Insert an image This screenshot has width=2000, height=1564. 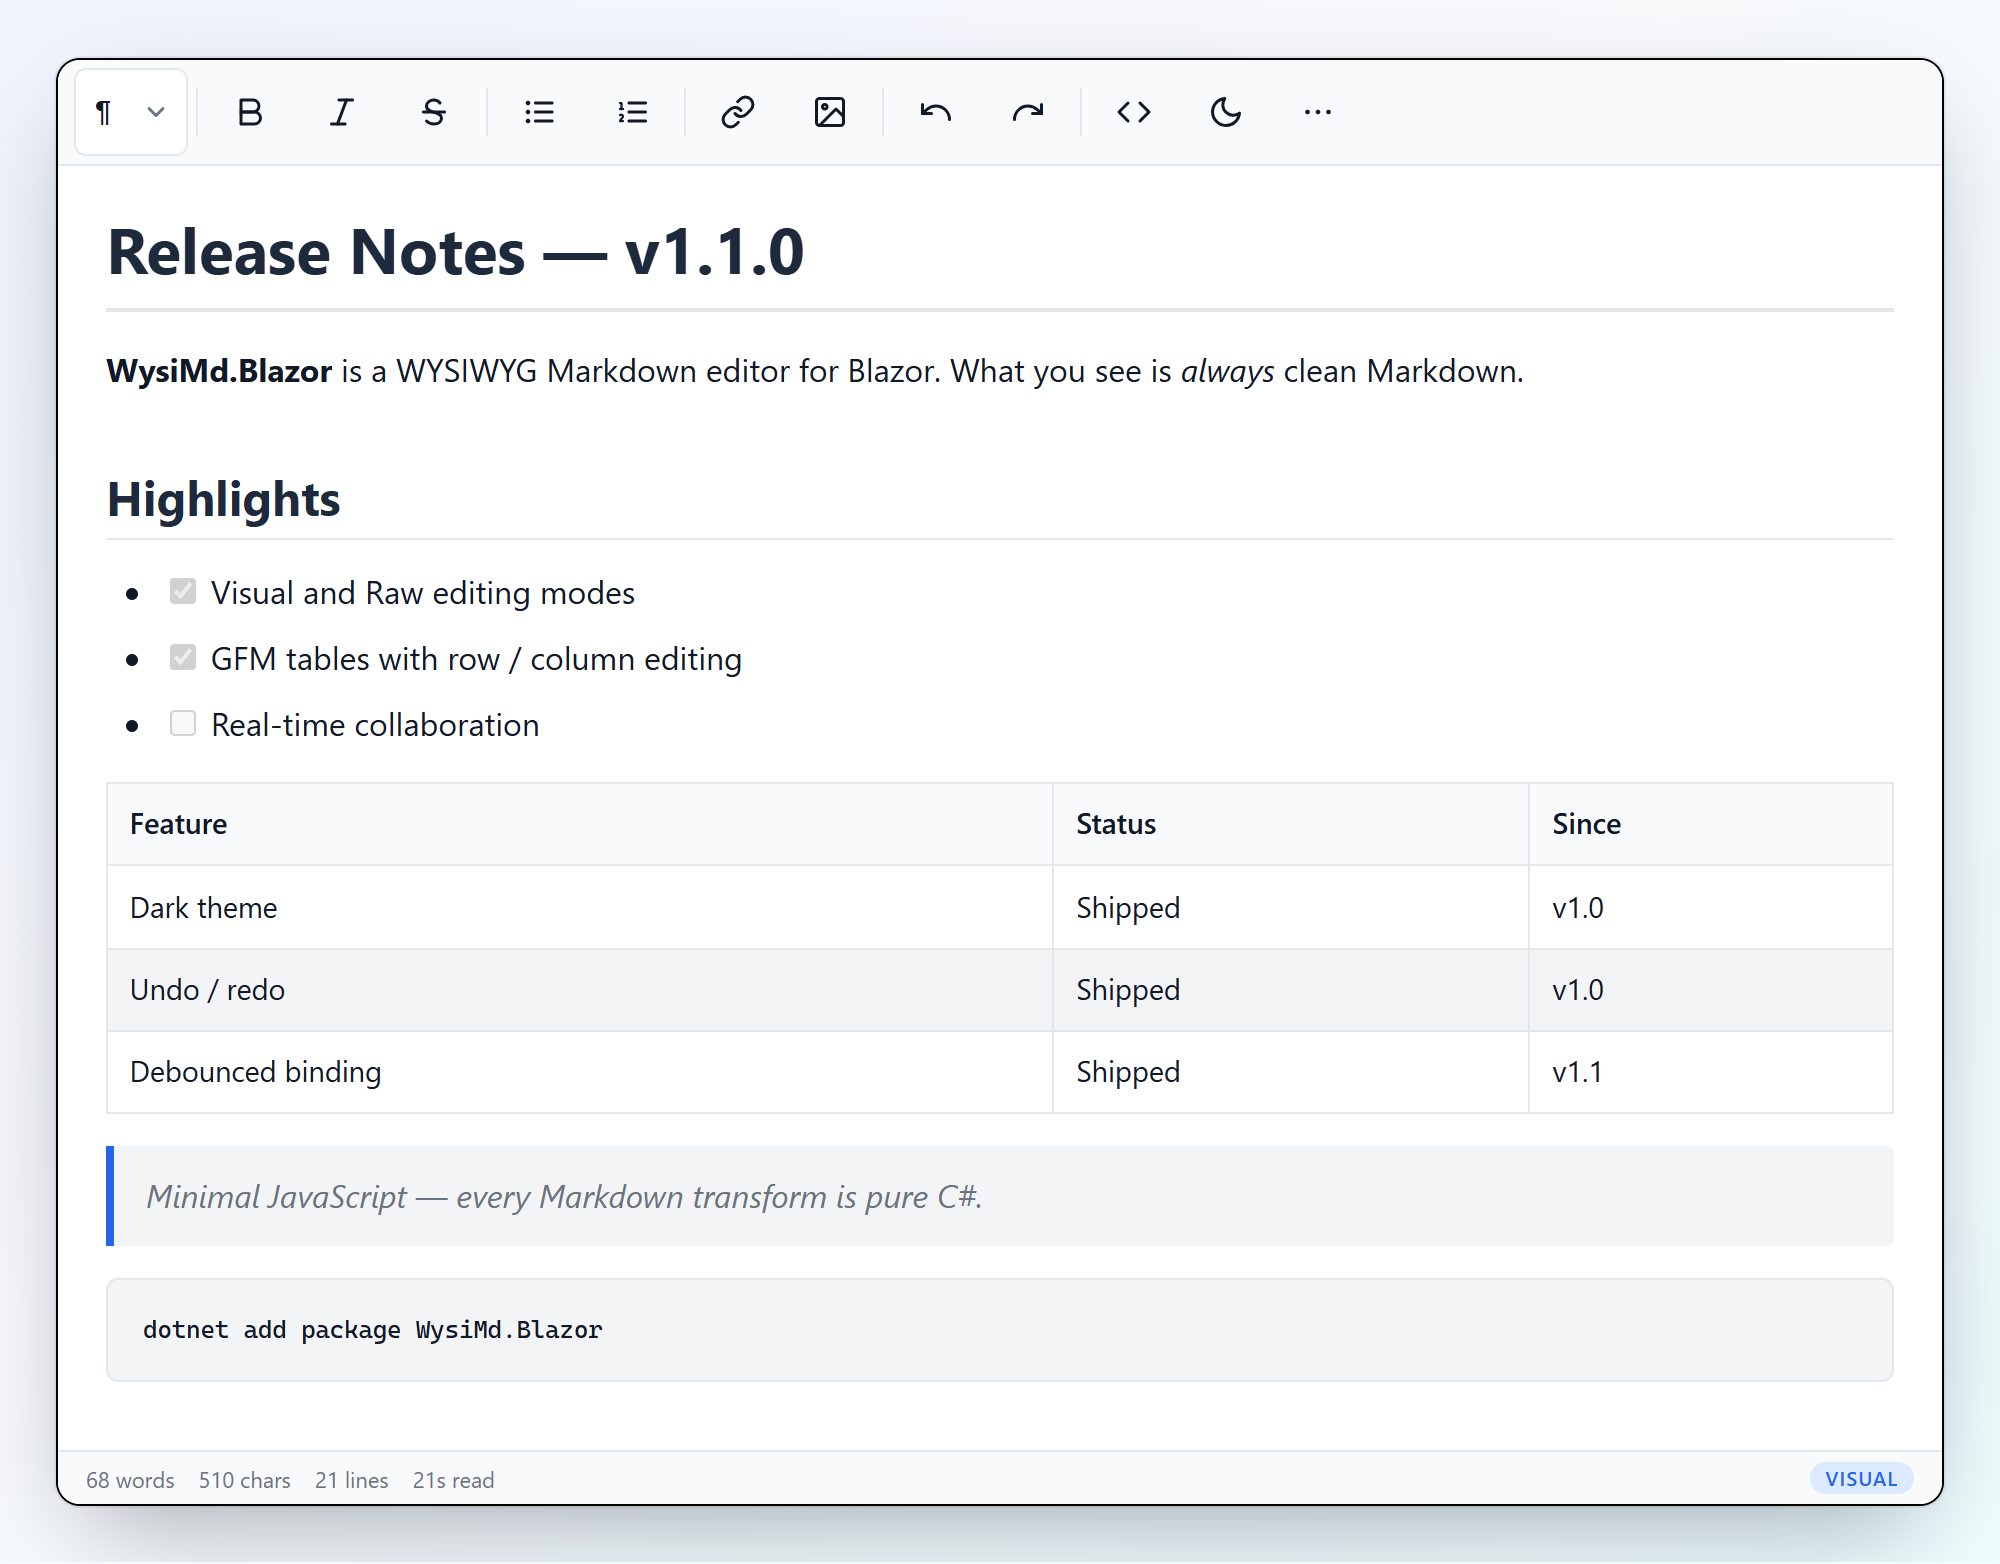pyautogui.click(x=830, y=112)
